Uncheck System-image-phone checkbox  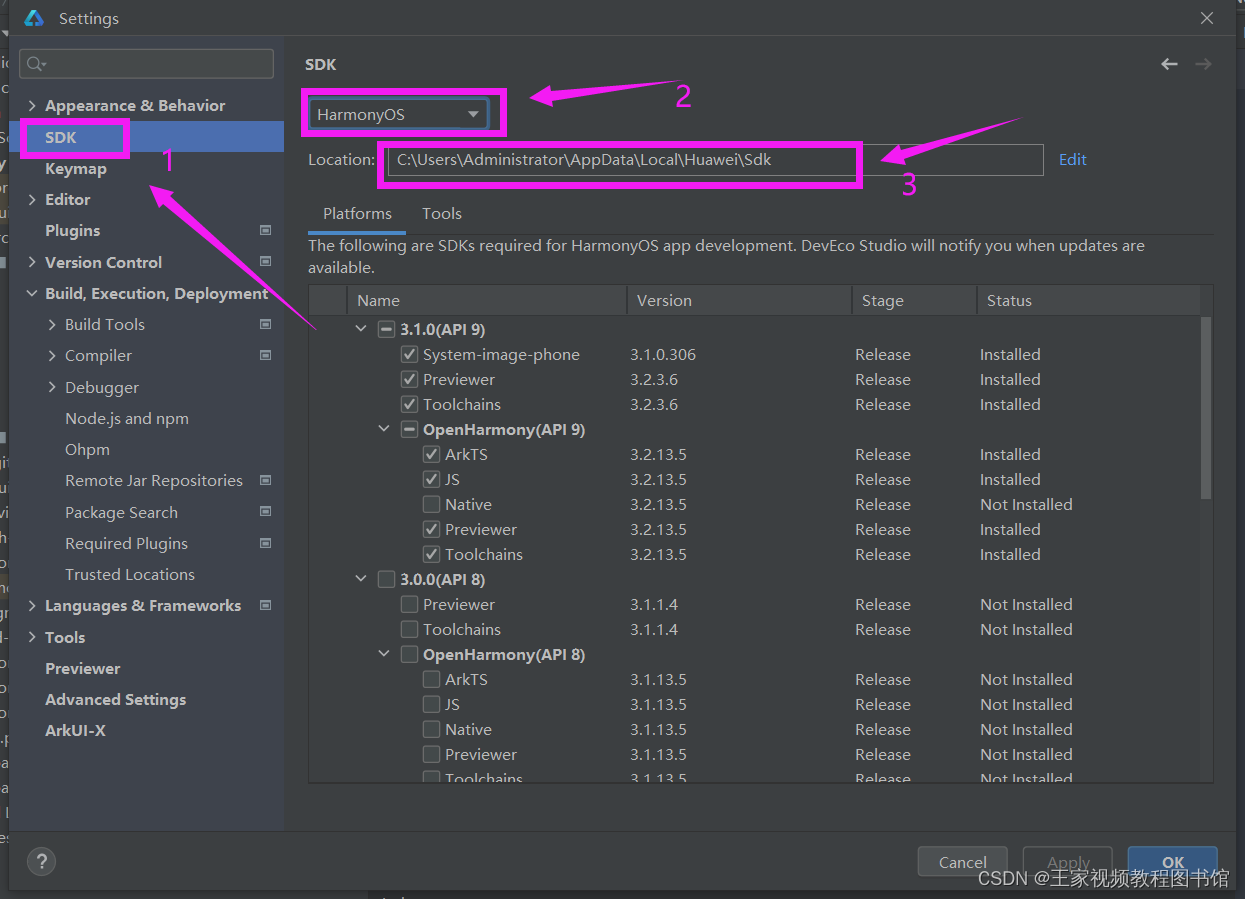(409, 354)
